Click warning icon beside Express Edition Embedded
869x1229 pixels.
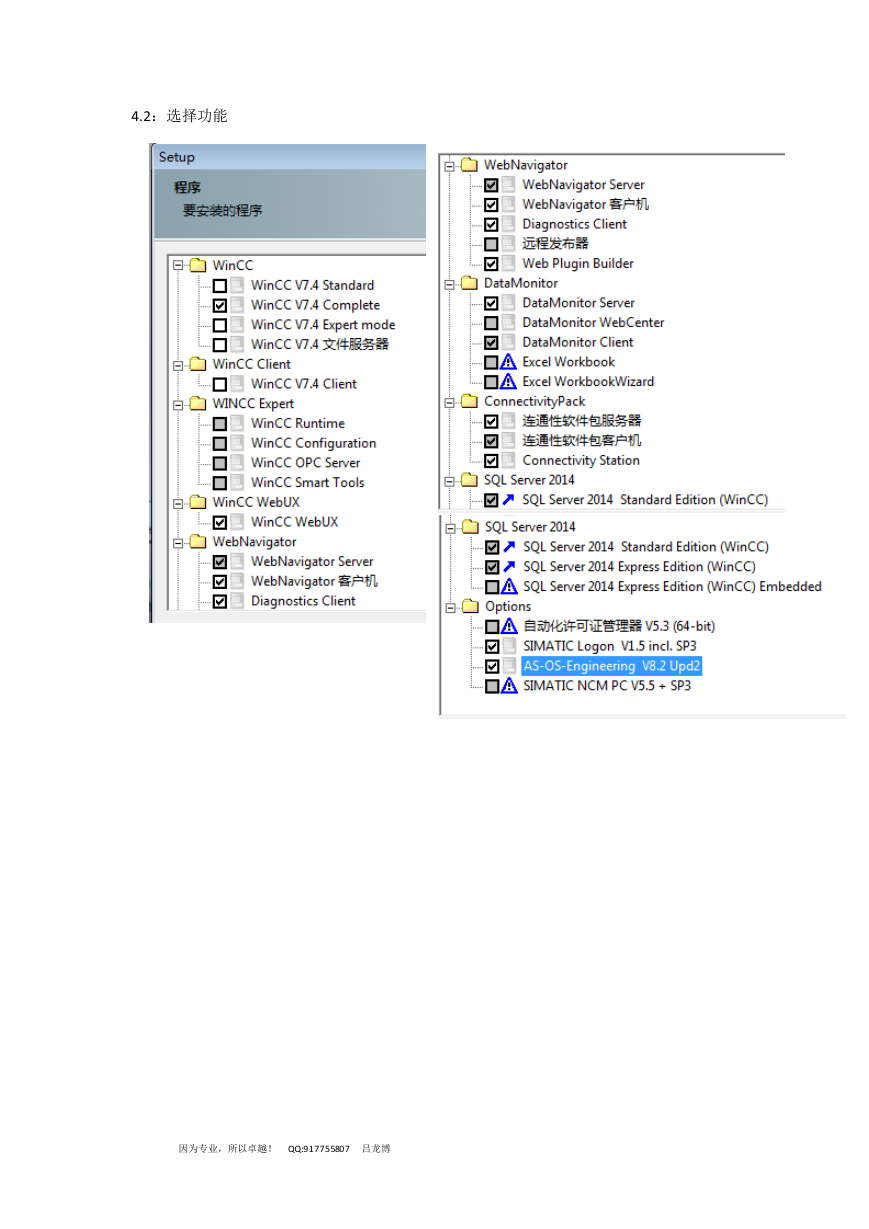[x=510, y=586]
